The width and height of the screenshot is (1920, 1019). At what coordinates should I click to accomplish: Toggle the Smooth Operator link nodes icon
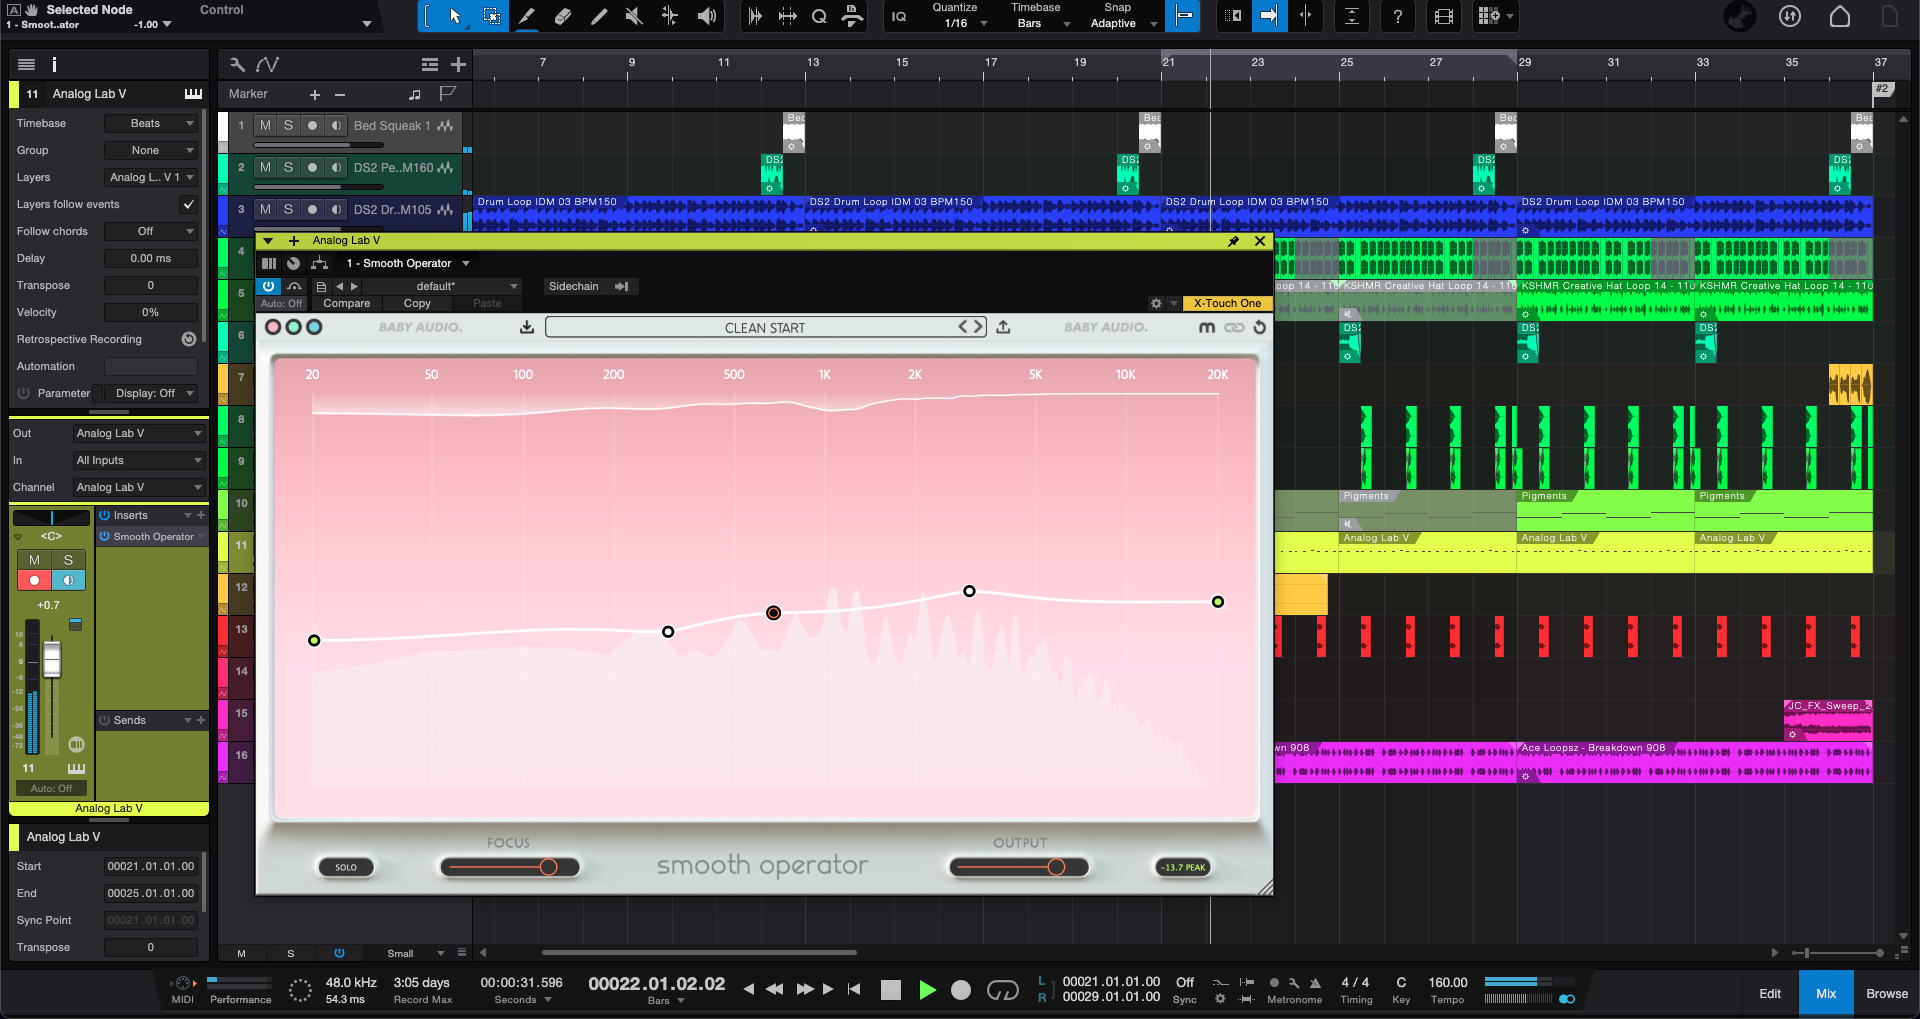tap(1235, 327)
